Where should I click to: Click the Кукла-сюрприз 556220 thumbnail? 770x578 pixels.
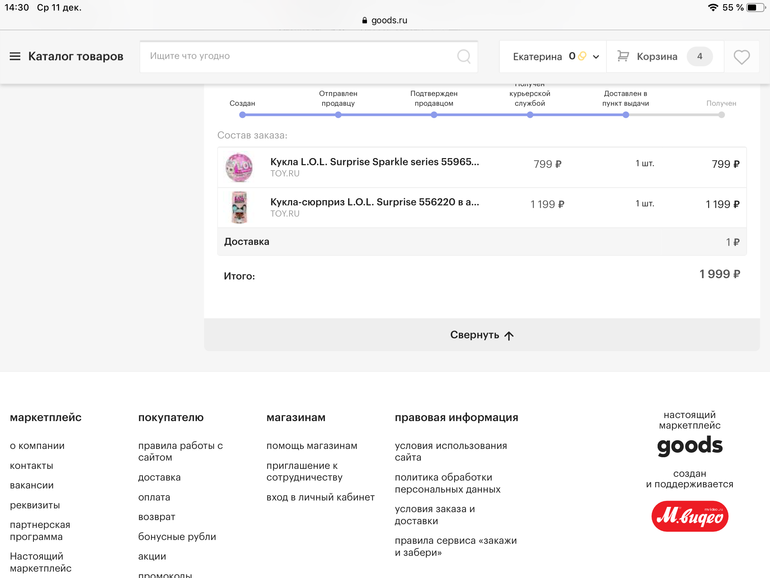pos(239,207)
